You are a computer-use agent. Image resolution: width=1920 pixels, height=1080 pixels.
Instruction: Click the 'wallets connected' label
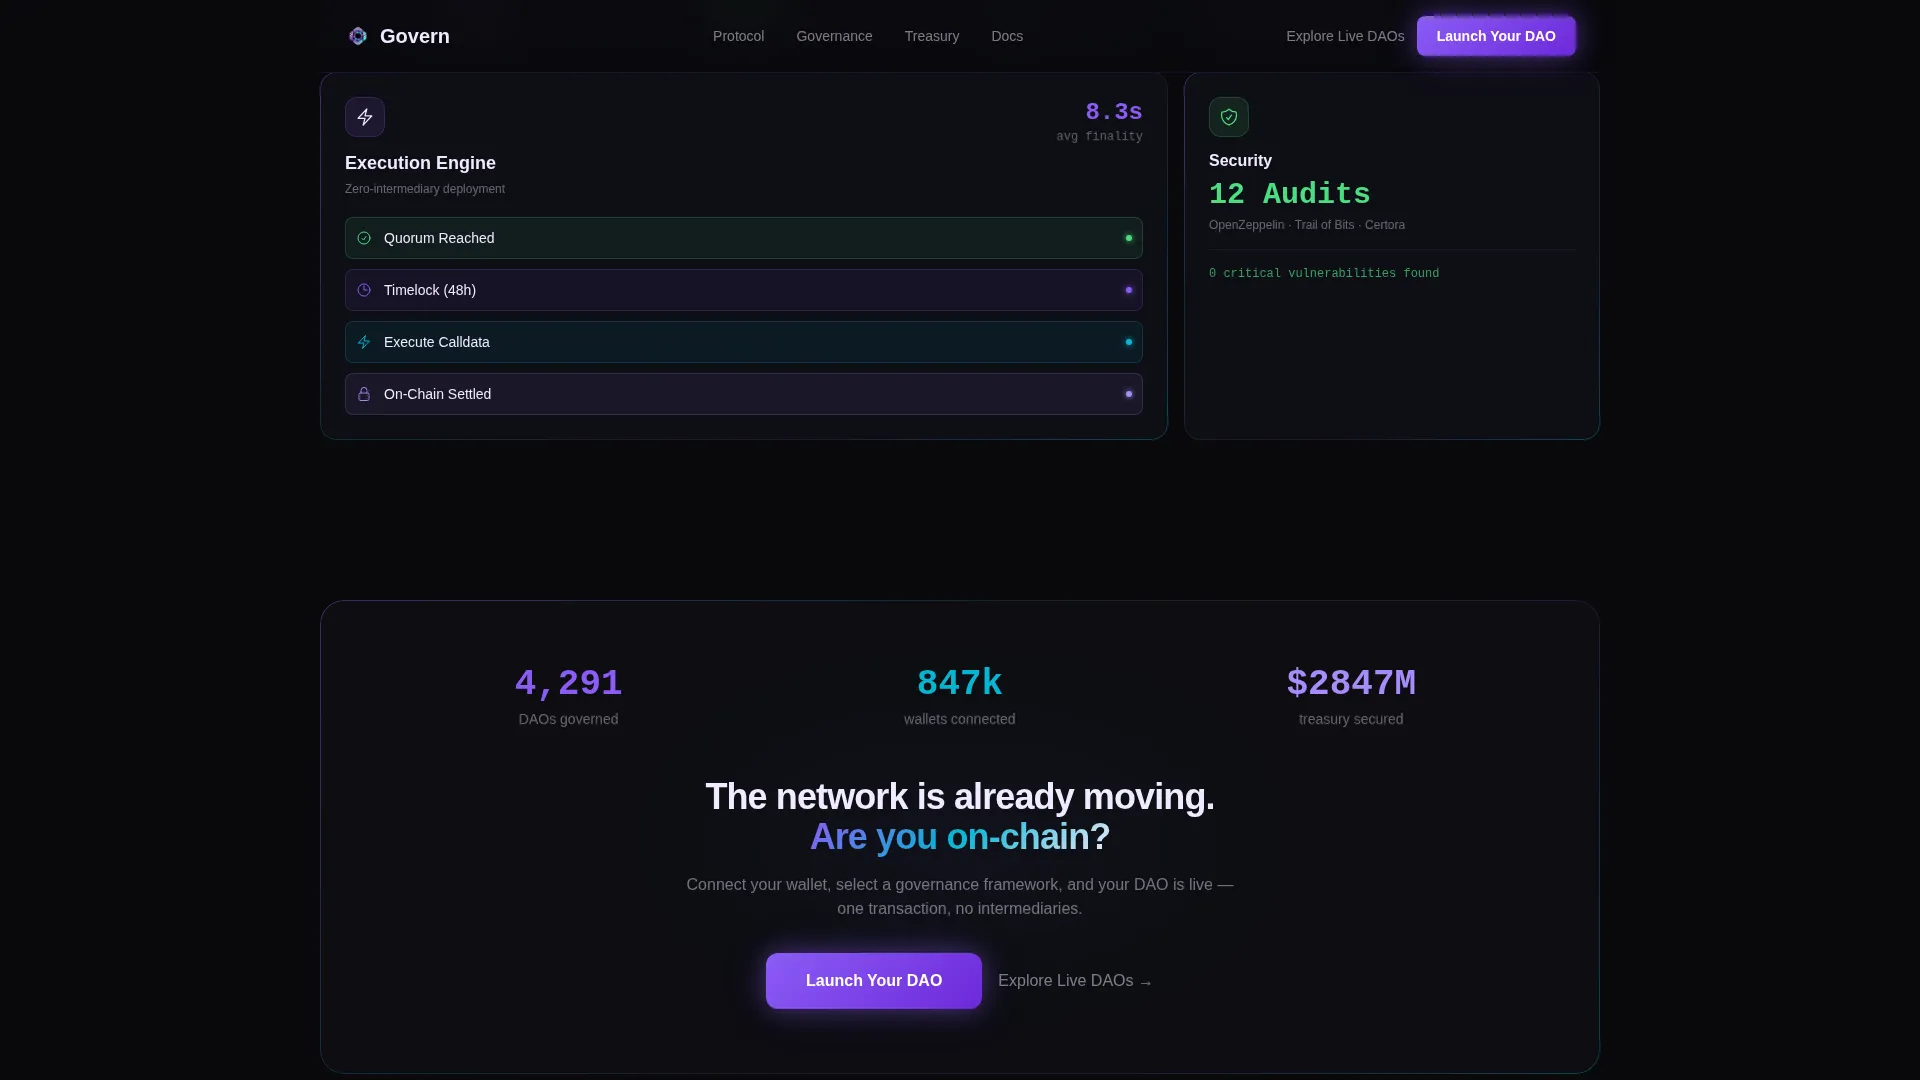pos(960,719)
